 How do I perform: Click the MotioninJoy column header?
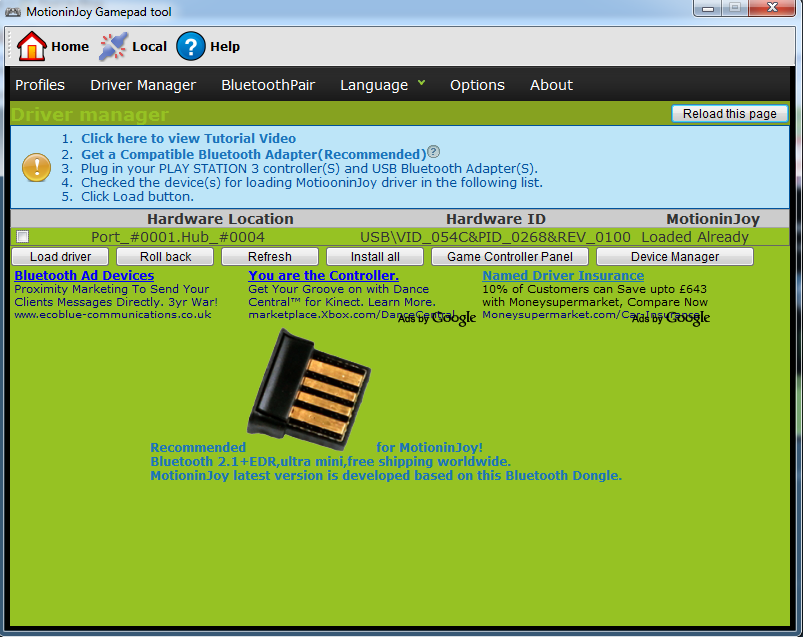point(713,219)
